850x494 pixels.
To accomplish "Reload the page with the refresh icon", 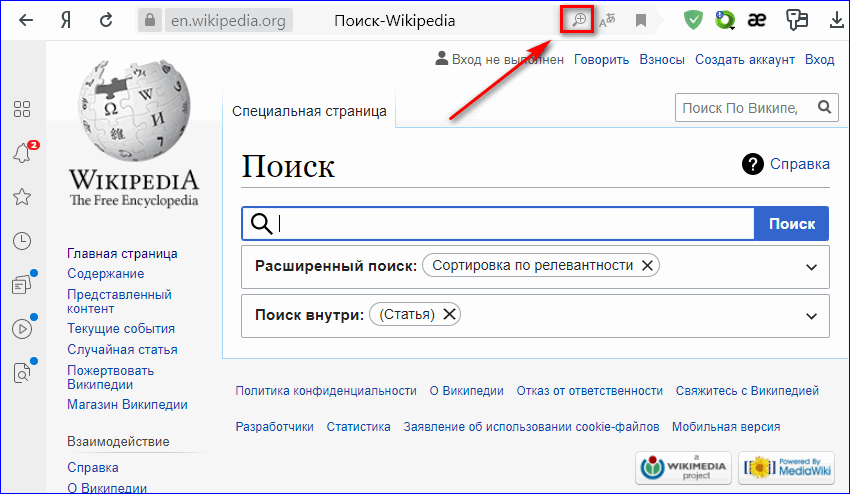I will (x=106, y=21).
